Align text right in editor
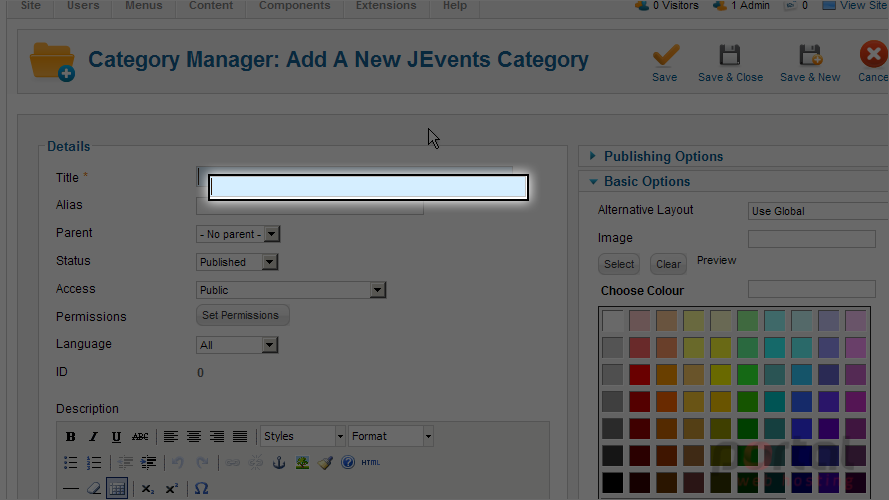Image resolution: width=889 pixels, height=500 pixels. tap(217, 437)
